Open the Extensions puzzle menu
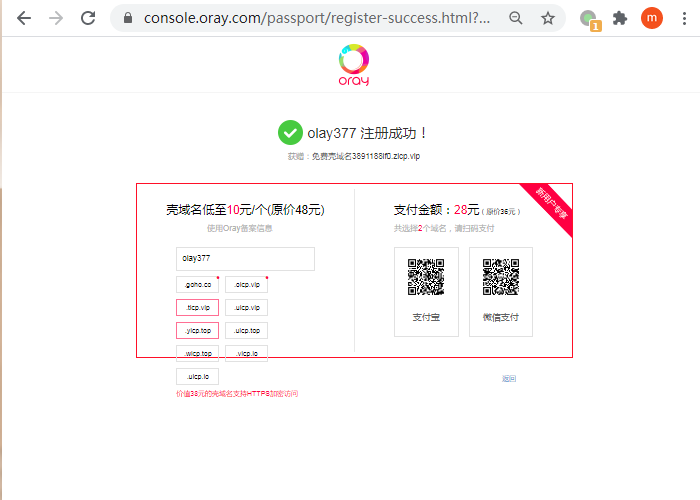The width and height of the screenshot is (700, 500). (x=620, y=18)
